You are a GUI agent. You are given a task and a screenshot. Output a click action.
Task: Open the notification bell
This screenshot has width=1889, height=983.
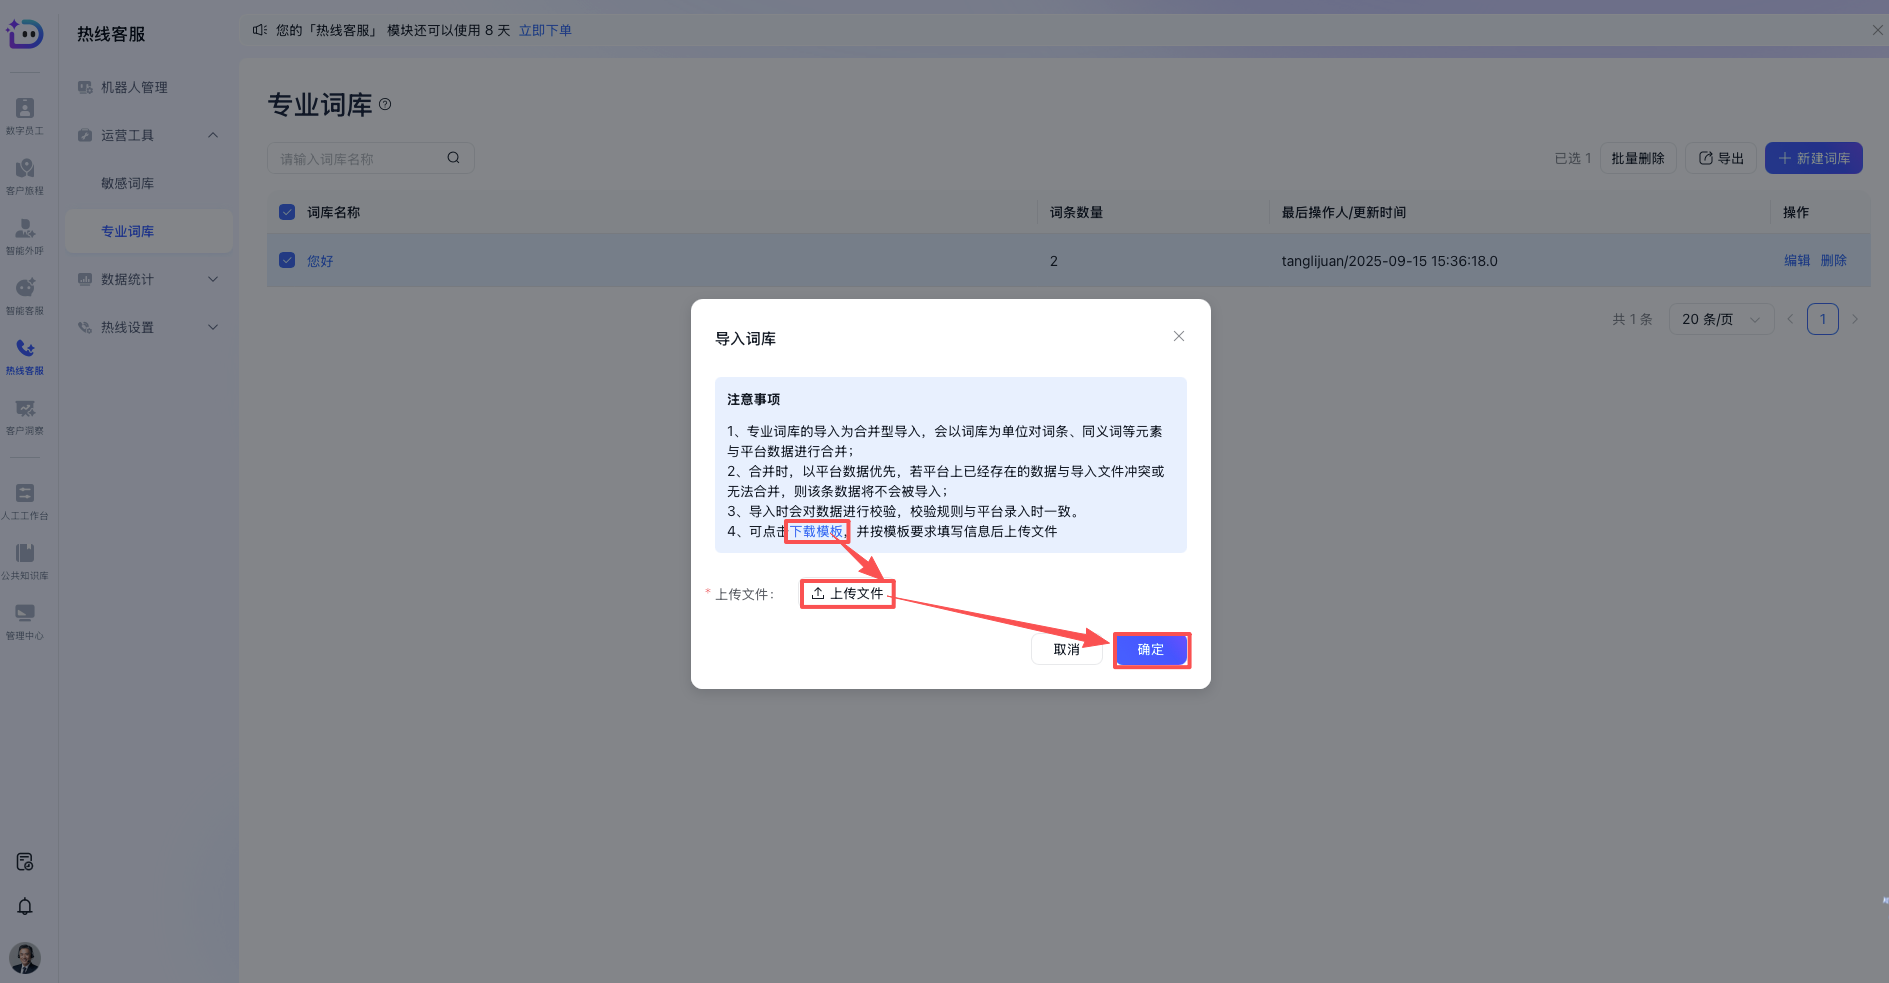coord(25,906)
